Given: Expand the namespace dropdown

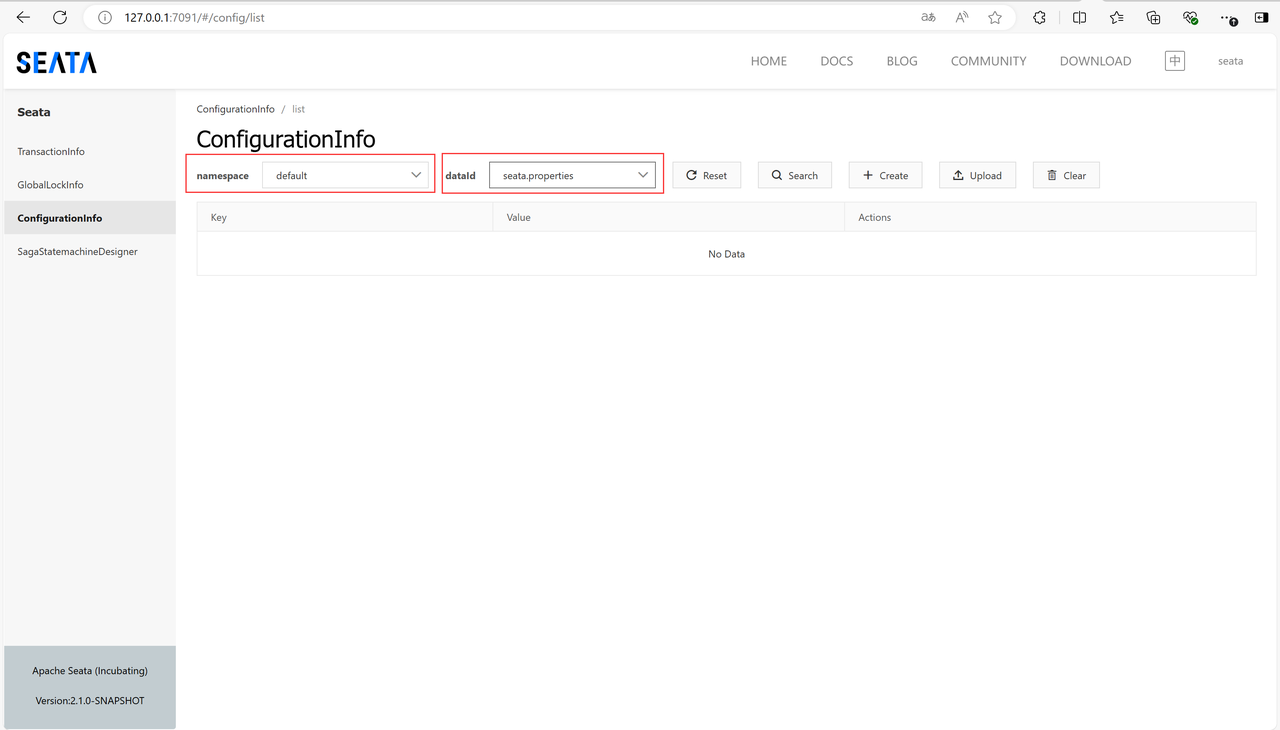Looking at the screenshot, I should (347, 175).
